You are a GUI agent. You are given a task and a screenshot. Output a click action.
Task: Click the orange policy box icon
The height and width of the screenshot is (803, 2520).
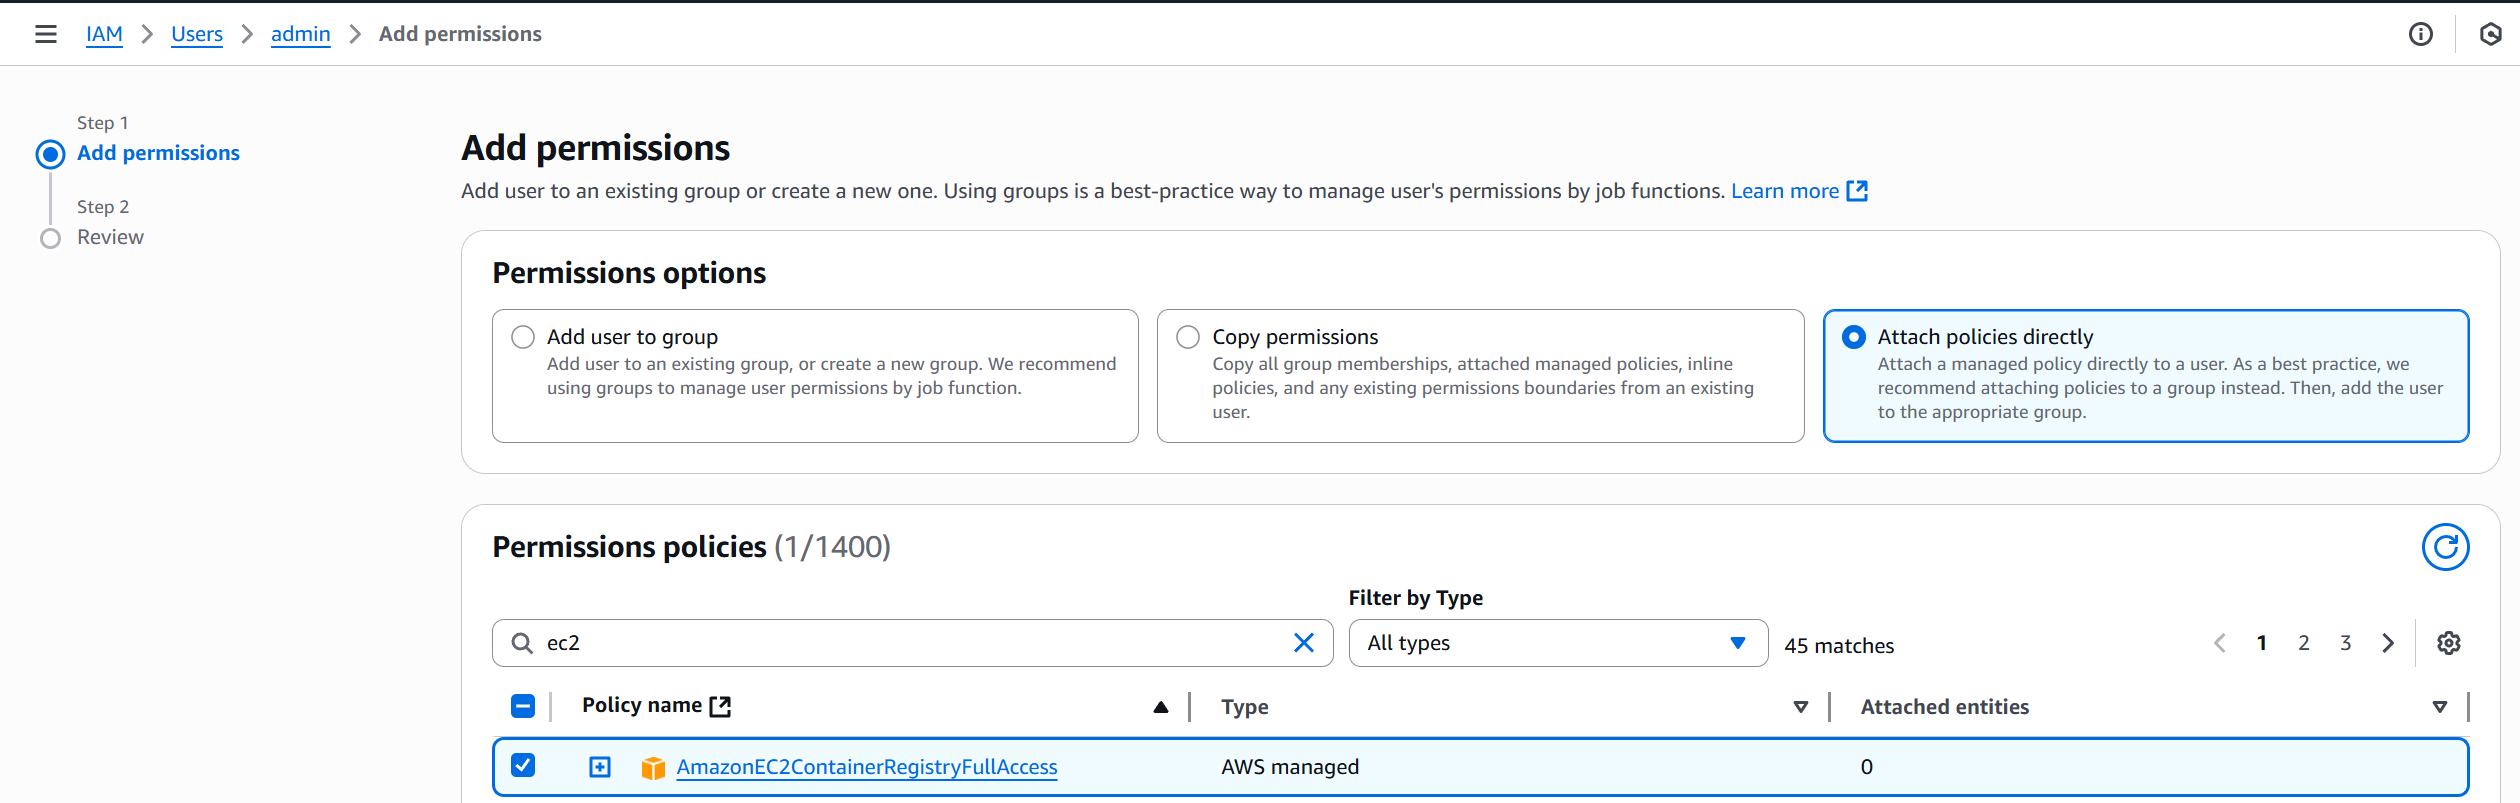click(x=653, y=767)
